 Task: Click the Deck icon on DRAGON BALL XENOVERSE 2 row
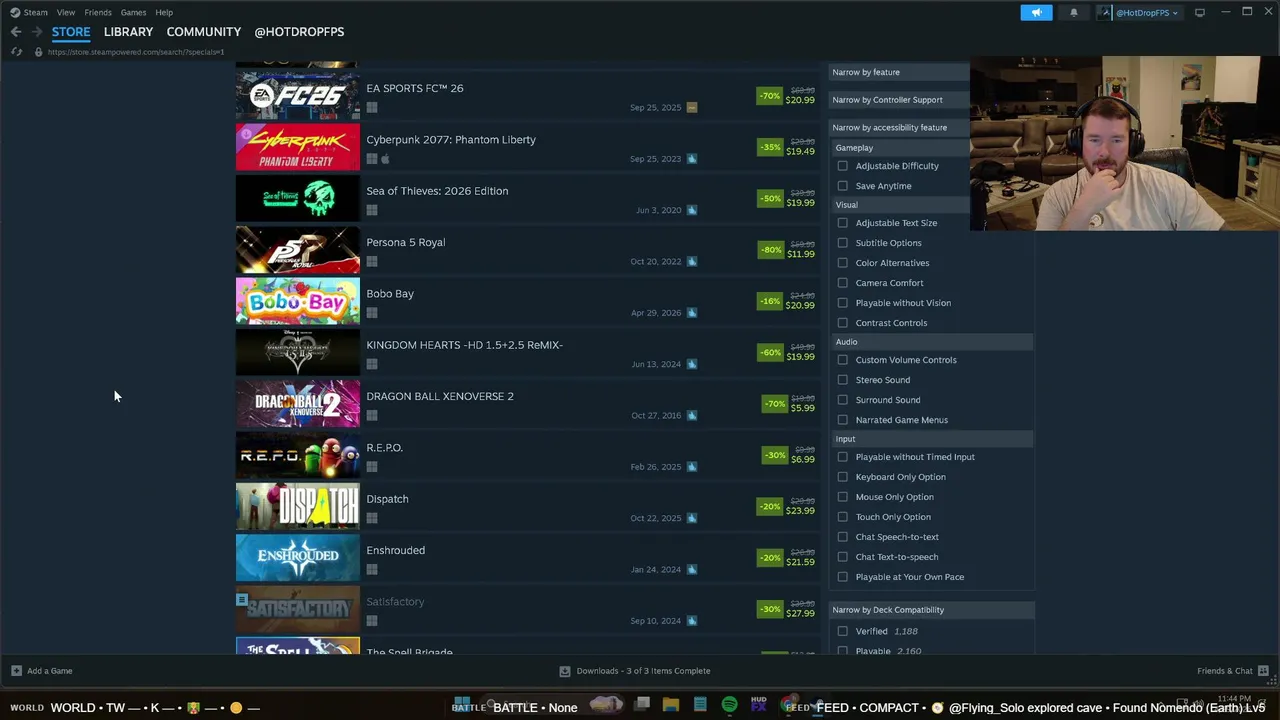point(691,416)
